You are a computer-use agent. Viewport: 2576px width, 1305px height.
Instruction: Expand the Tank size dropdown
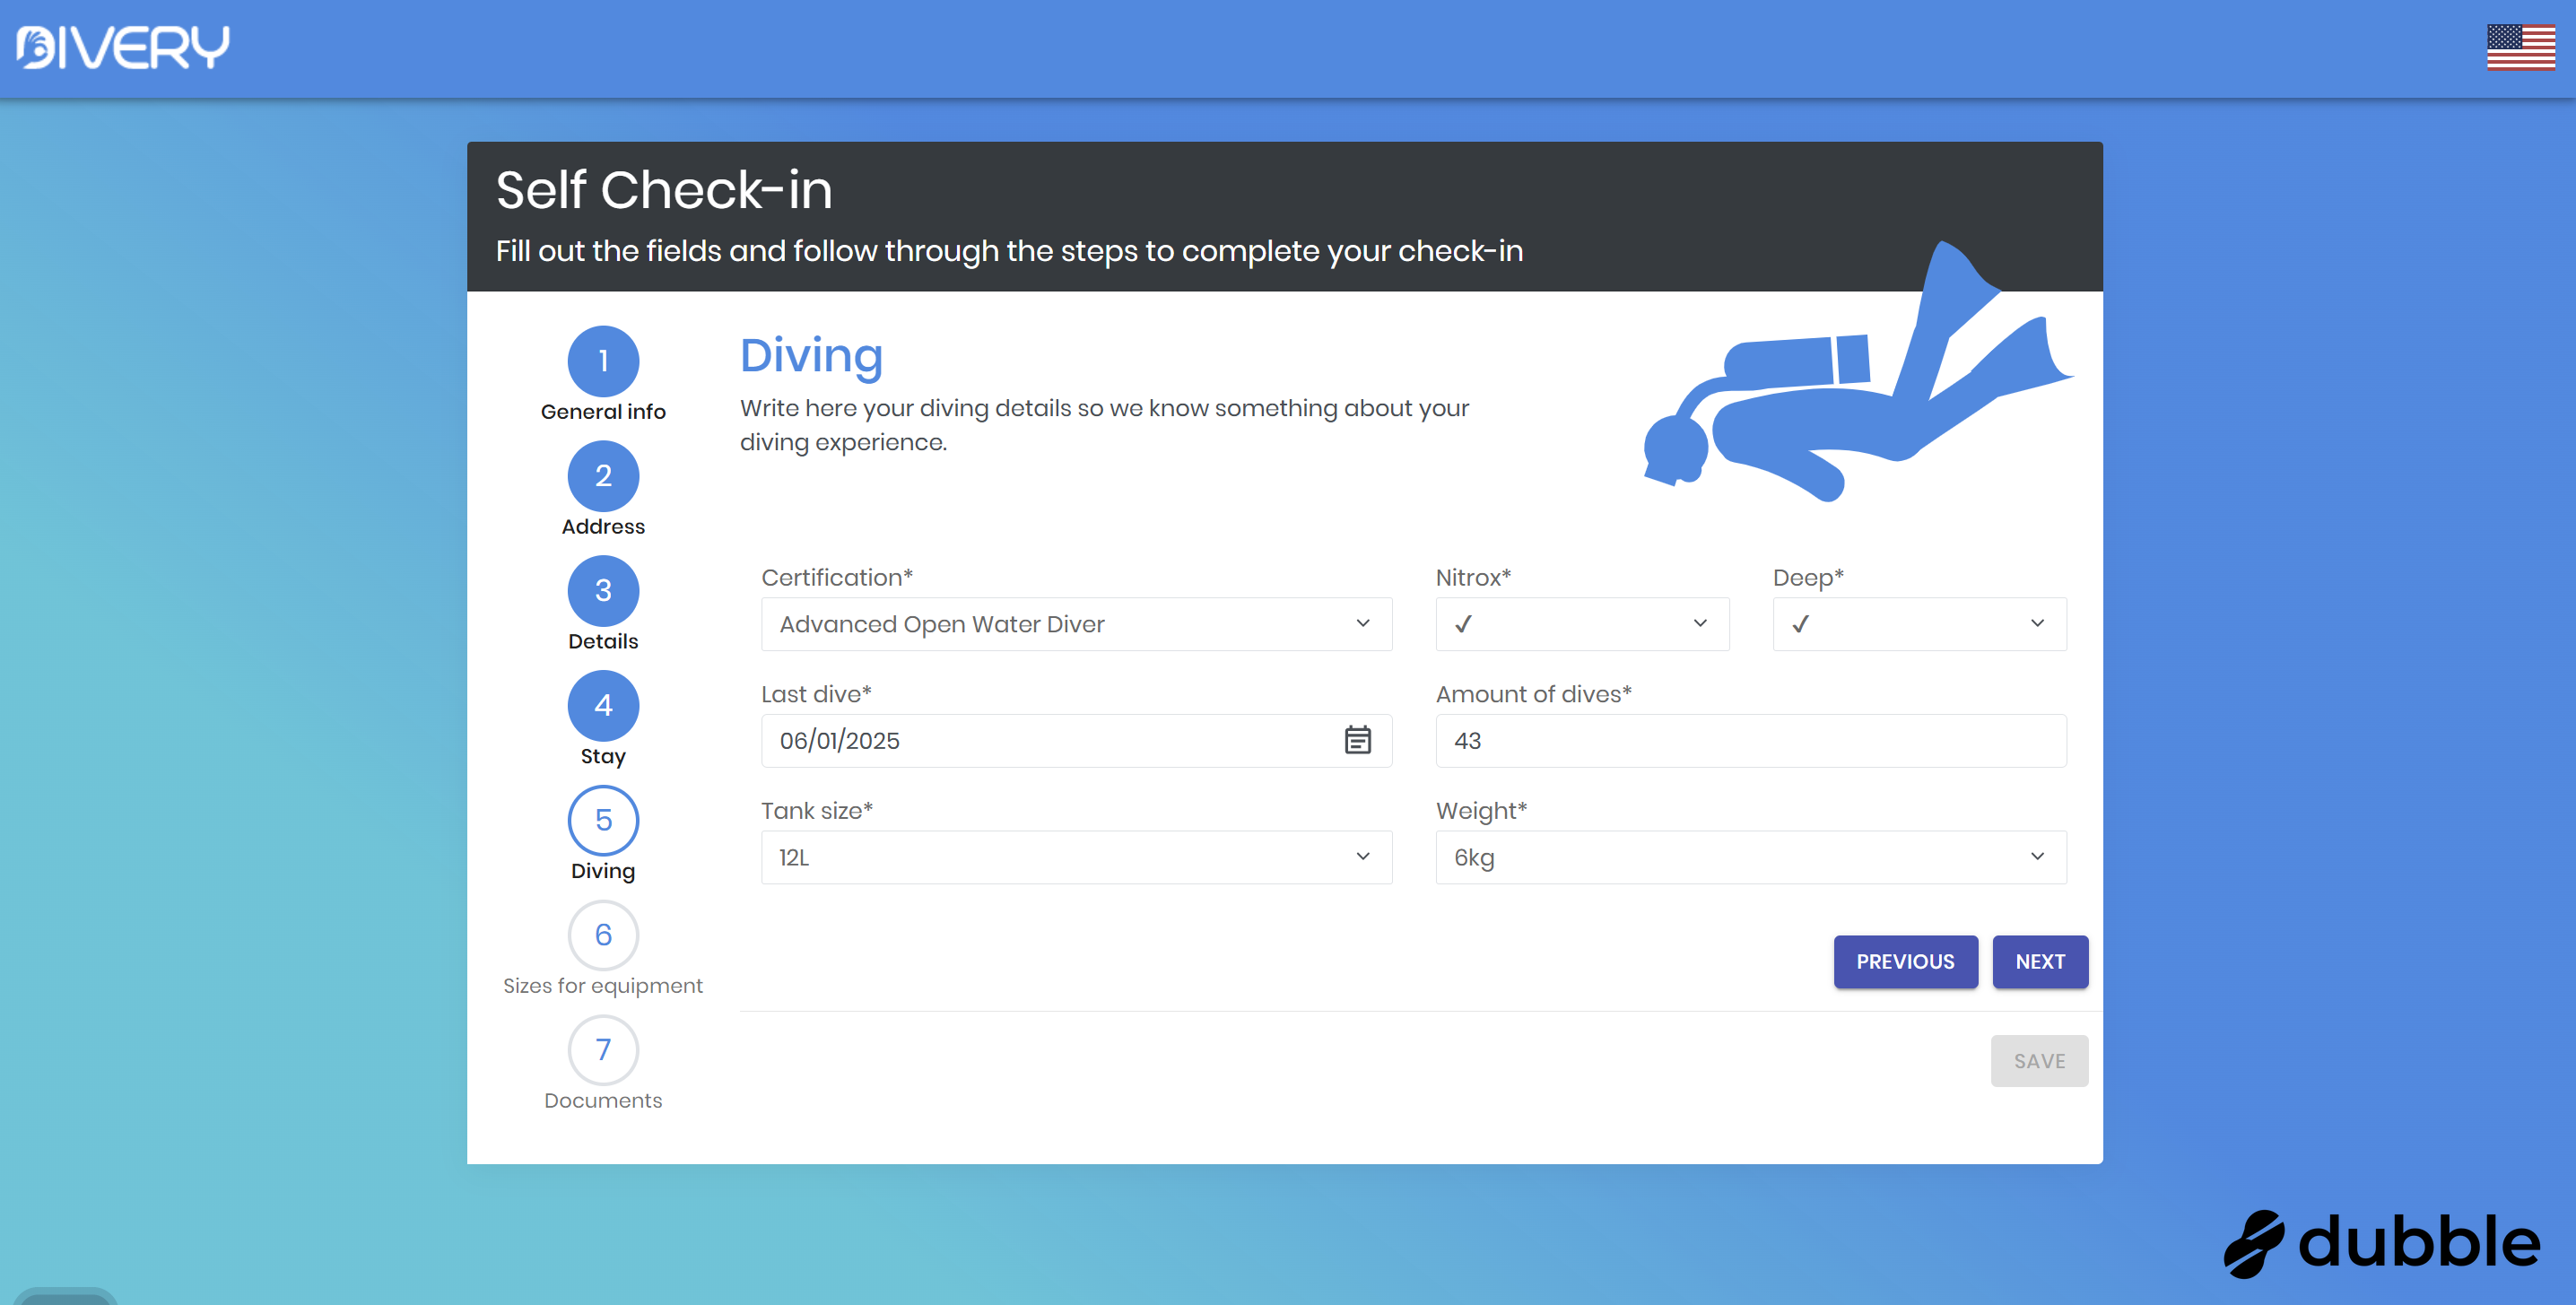[1076, 857]
